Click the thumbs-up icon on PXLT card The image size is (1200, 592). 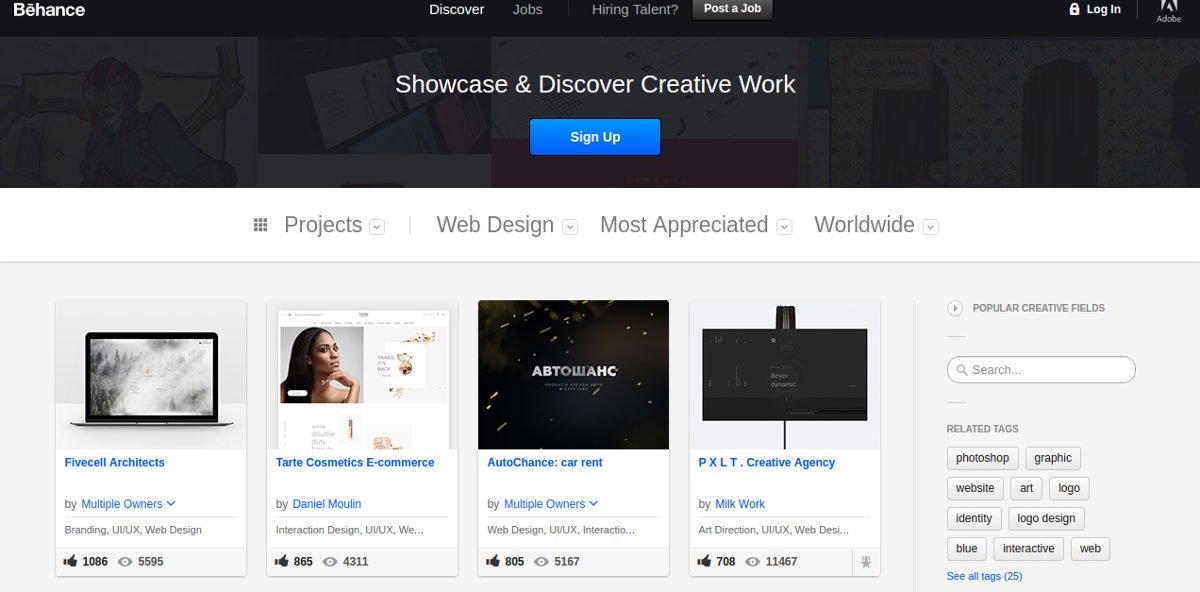(705, 561)
